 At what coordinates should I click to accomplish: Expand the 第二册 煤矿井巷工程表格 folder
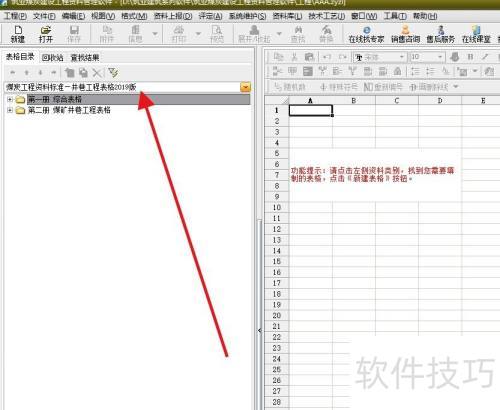[x=10, y=110]
